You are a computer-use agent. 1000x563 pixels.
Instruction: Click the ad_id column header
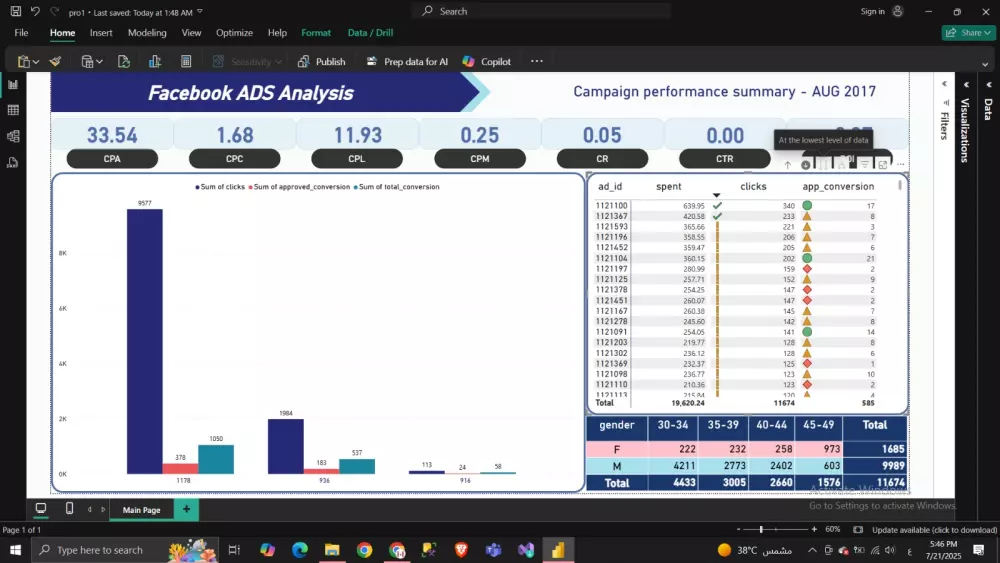[x=610, y=186]
